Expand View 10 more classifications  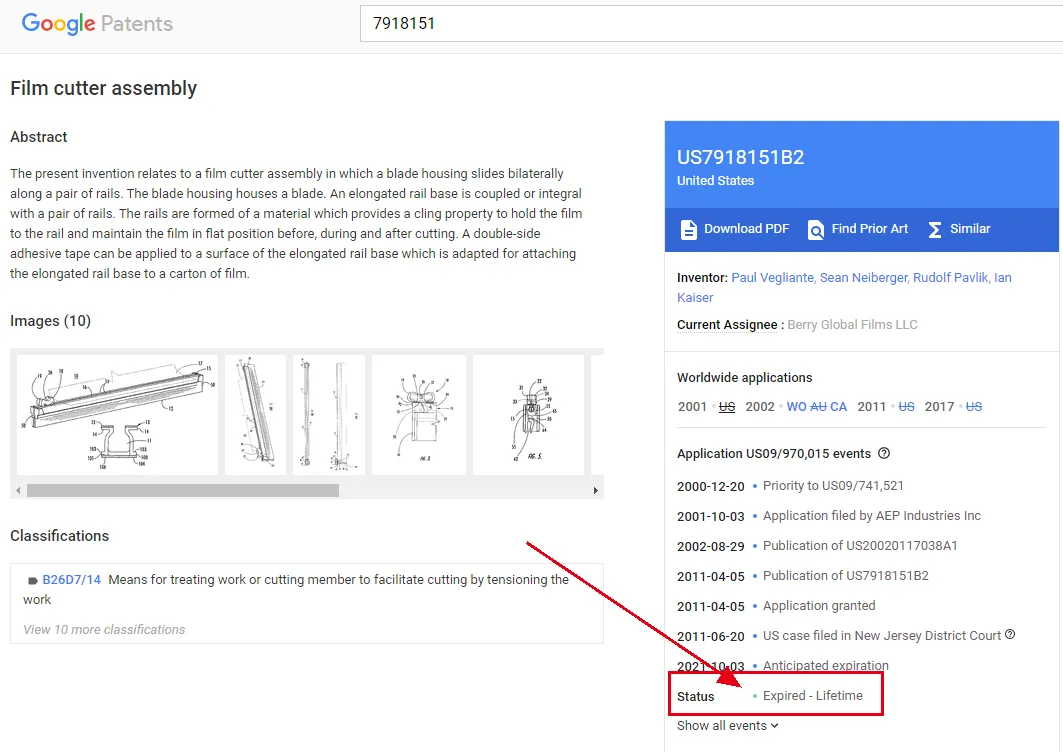point(104,629)
